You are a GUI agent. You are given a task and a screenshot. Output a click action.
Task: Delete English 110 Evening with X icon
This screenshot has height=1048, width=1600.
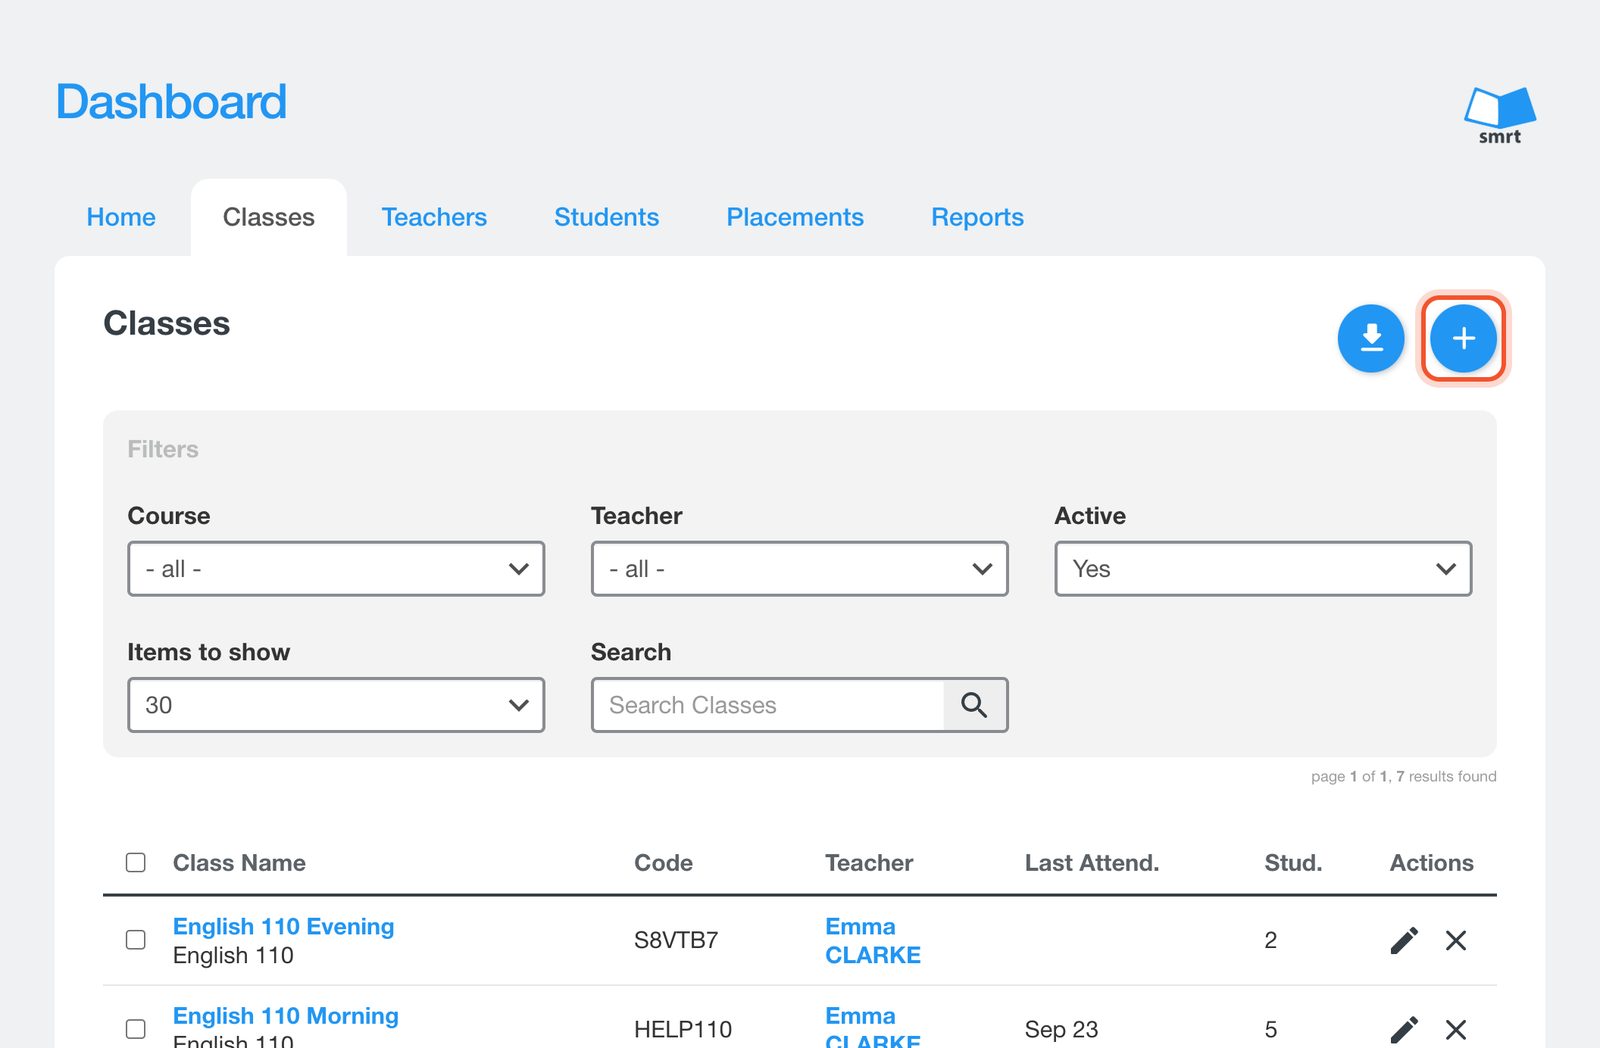click(1456, 940)
